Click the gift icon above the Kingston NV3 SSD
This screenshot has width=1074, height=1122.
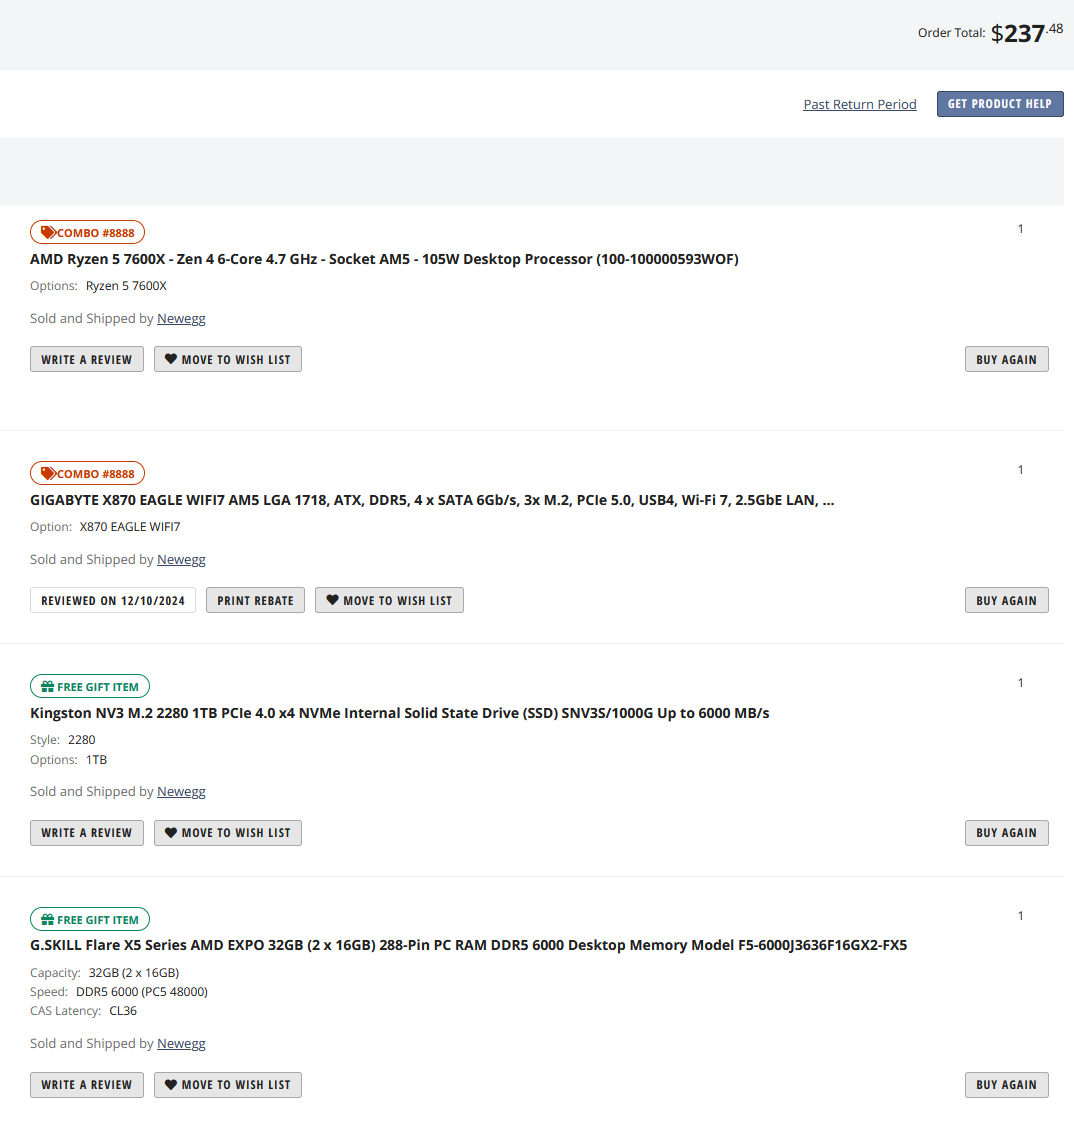(x=47, y=687)
